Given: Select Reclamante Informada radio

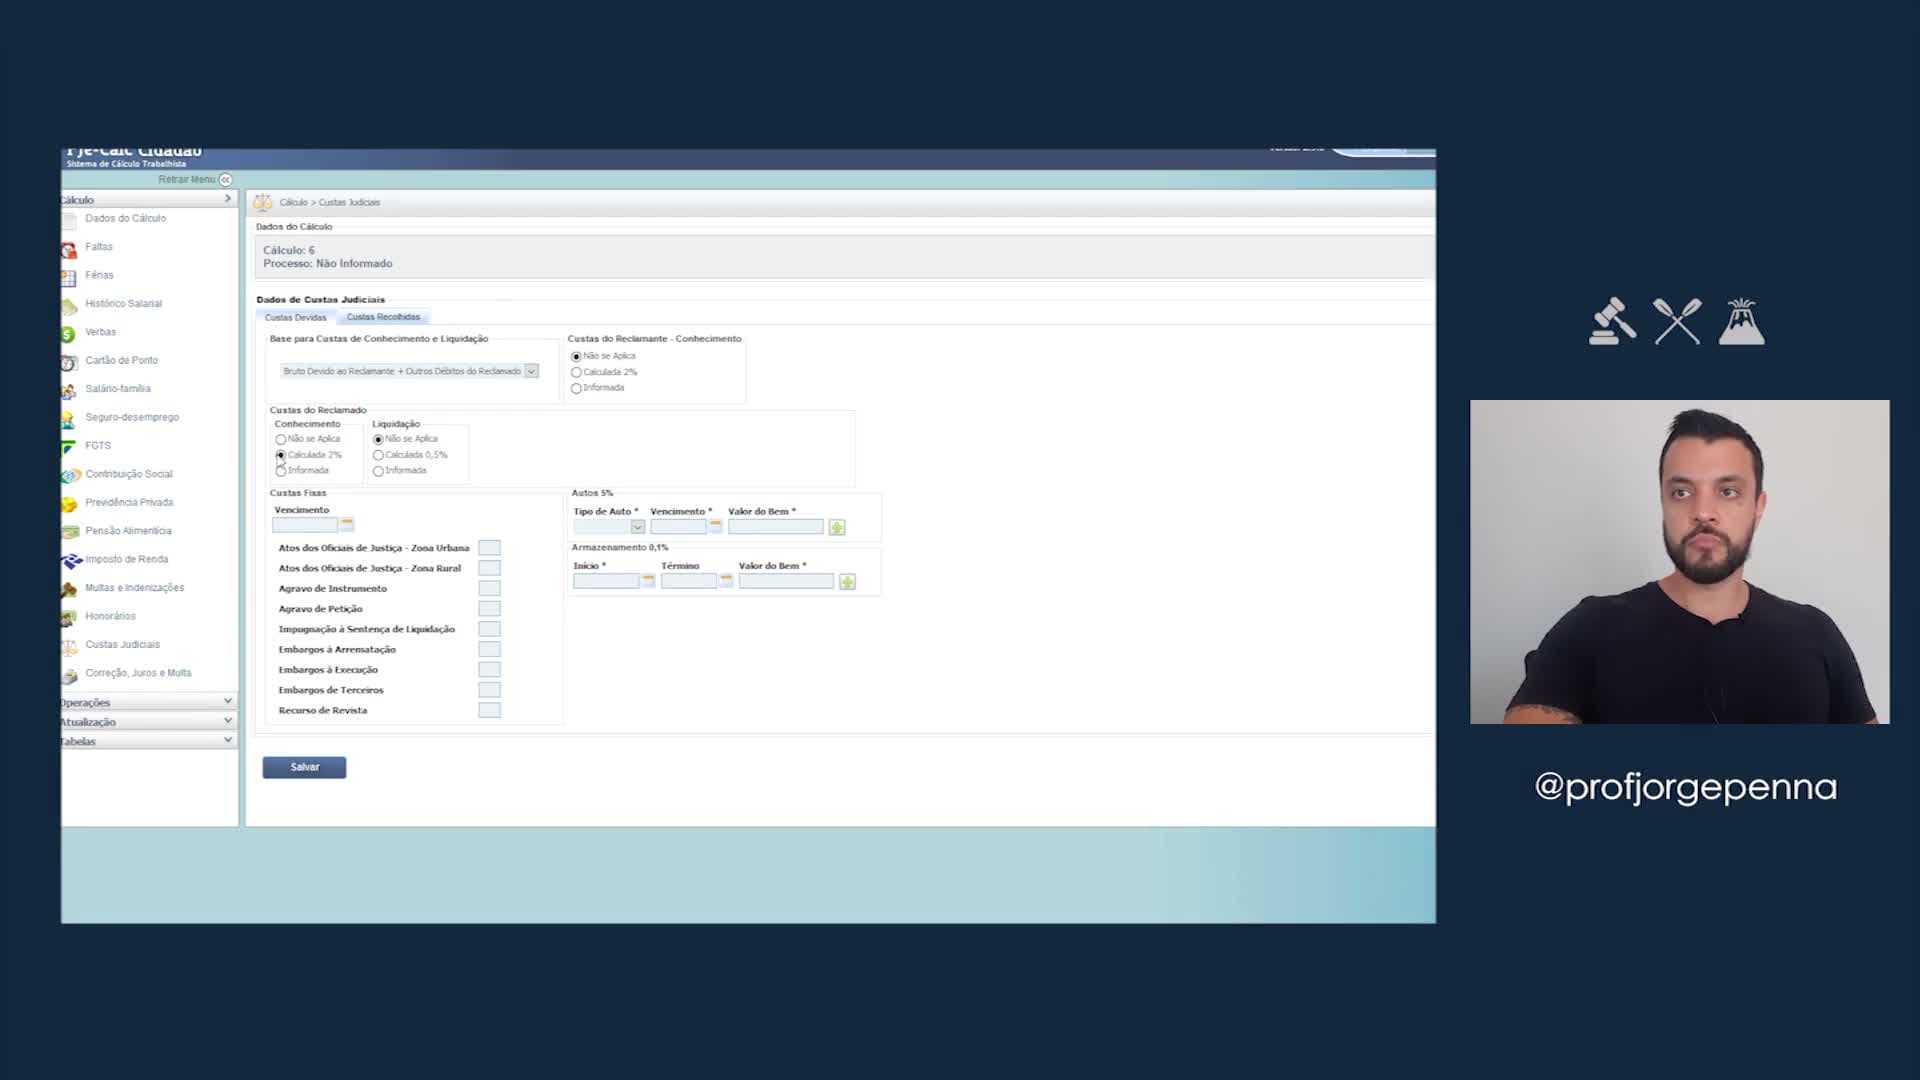Looking at the screenshot, I should 576,389.
